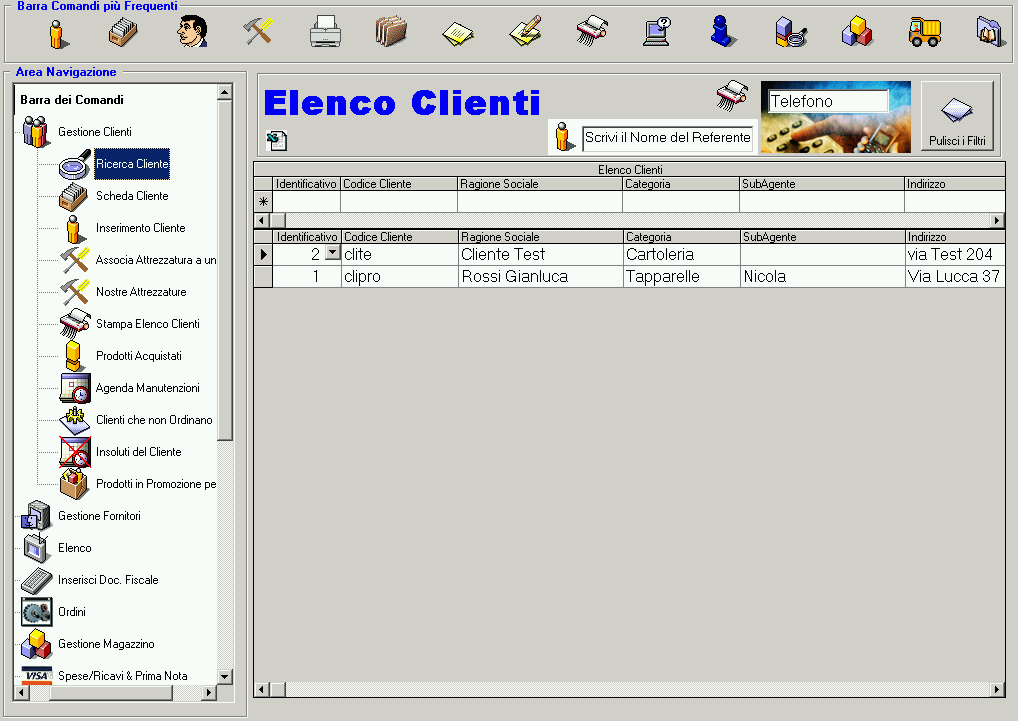Open the card file box toolbar icon
This screenshot has width=1018, height=721.
coord(123,32)
